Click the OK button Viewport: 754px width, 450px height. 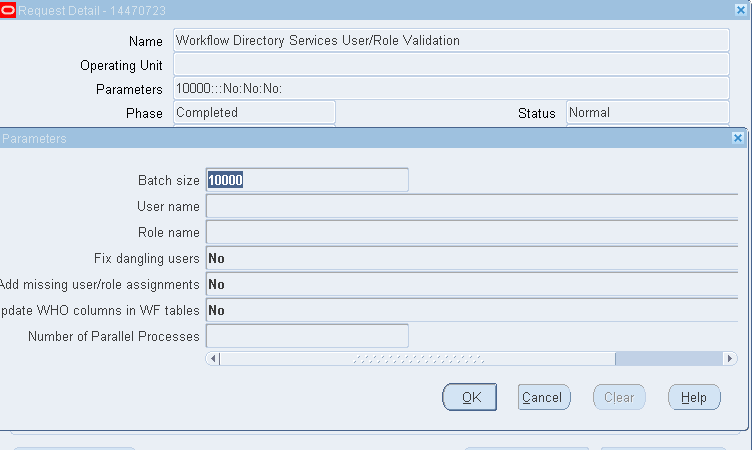click(470, 397)
